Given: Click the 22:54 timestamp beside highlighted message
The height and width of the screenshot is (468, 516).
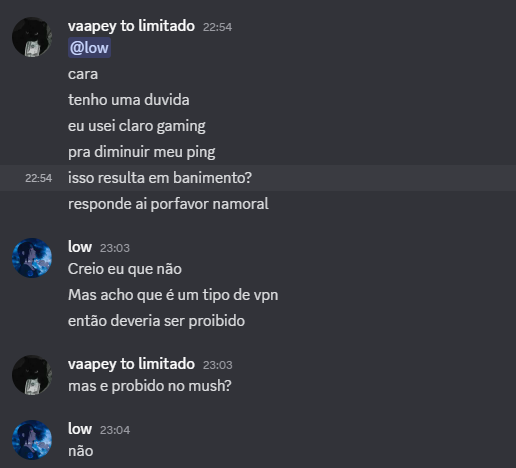Looking at the screenshot, I should coord(39,178).
